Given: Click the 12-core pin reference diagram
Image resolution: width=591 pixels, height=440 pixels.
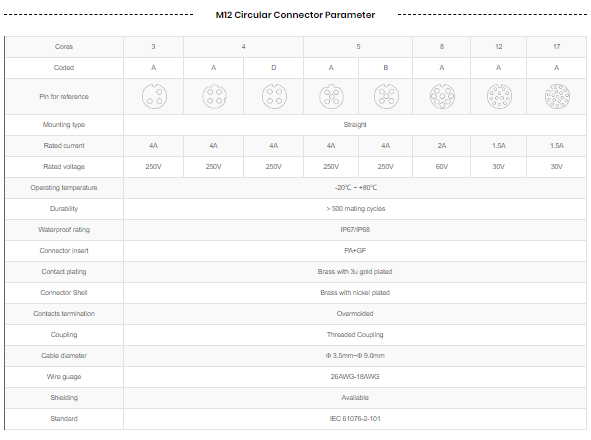Looking at the screenshot, I should coord(499,97).
